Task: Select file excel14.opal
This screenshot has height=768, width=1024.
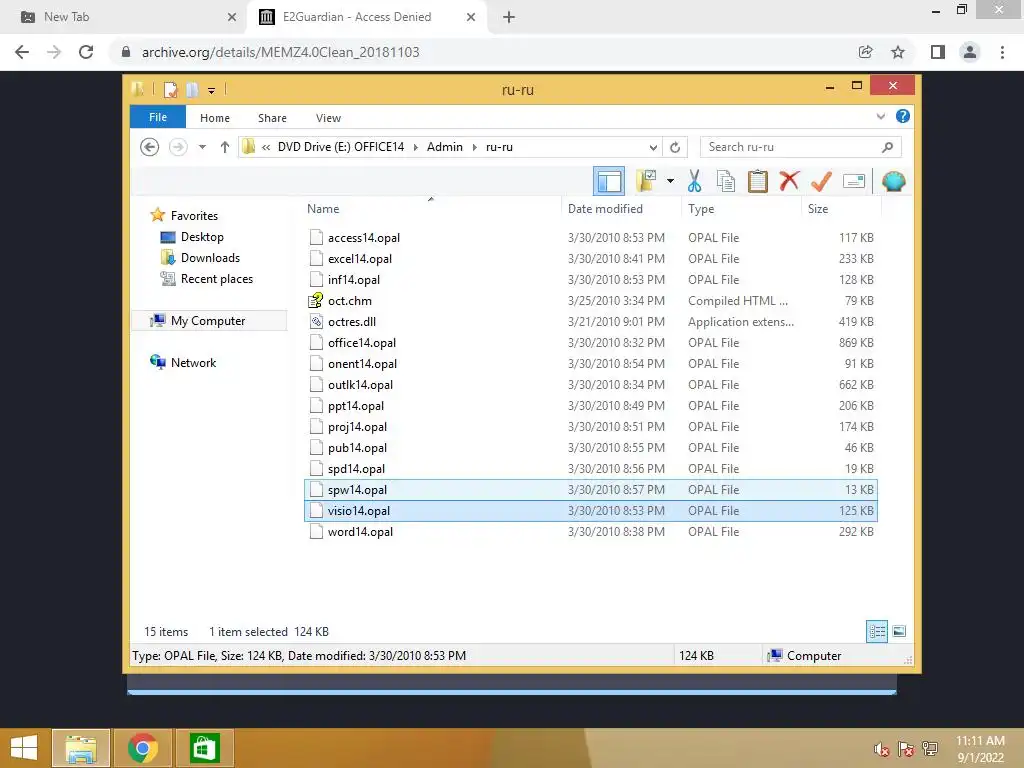Action: tap(590, 259)
